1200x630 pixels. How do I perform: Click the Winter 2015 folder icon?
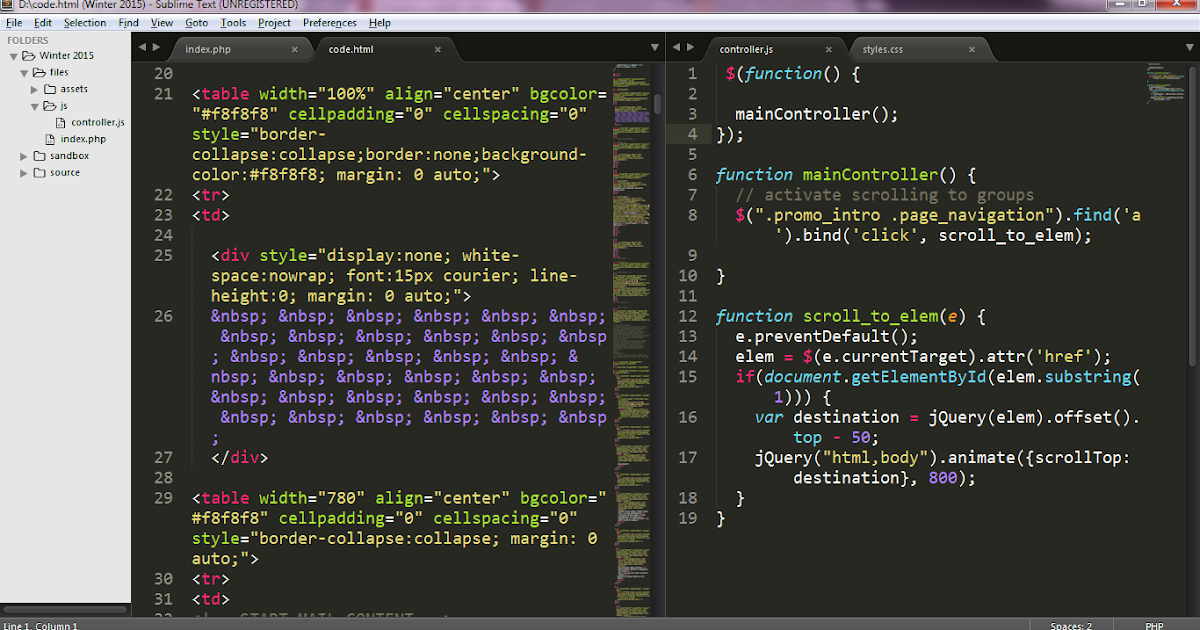(29, 56)
